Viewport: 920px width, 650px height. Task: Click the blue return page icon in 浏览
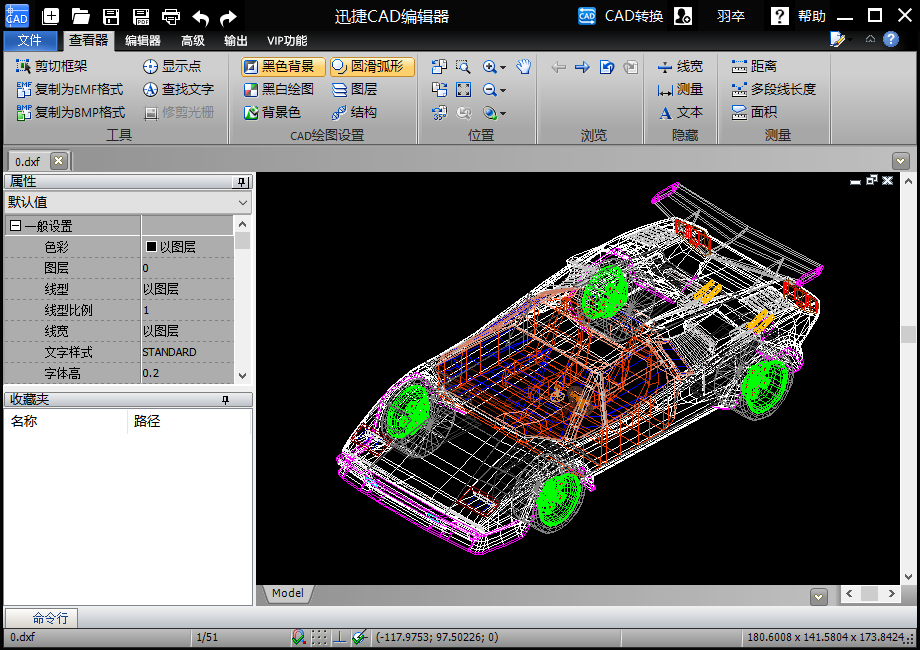pyautogui.click(x=607, y=67)
